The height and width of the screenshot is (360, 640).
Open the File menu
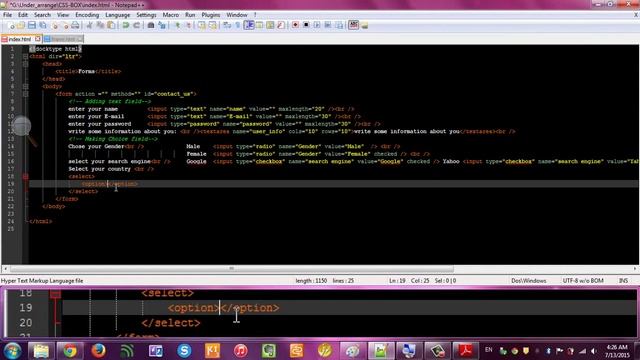7,15
